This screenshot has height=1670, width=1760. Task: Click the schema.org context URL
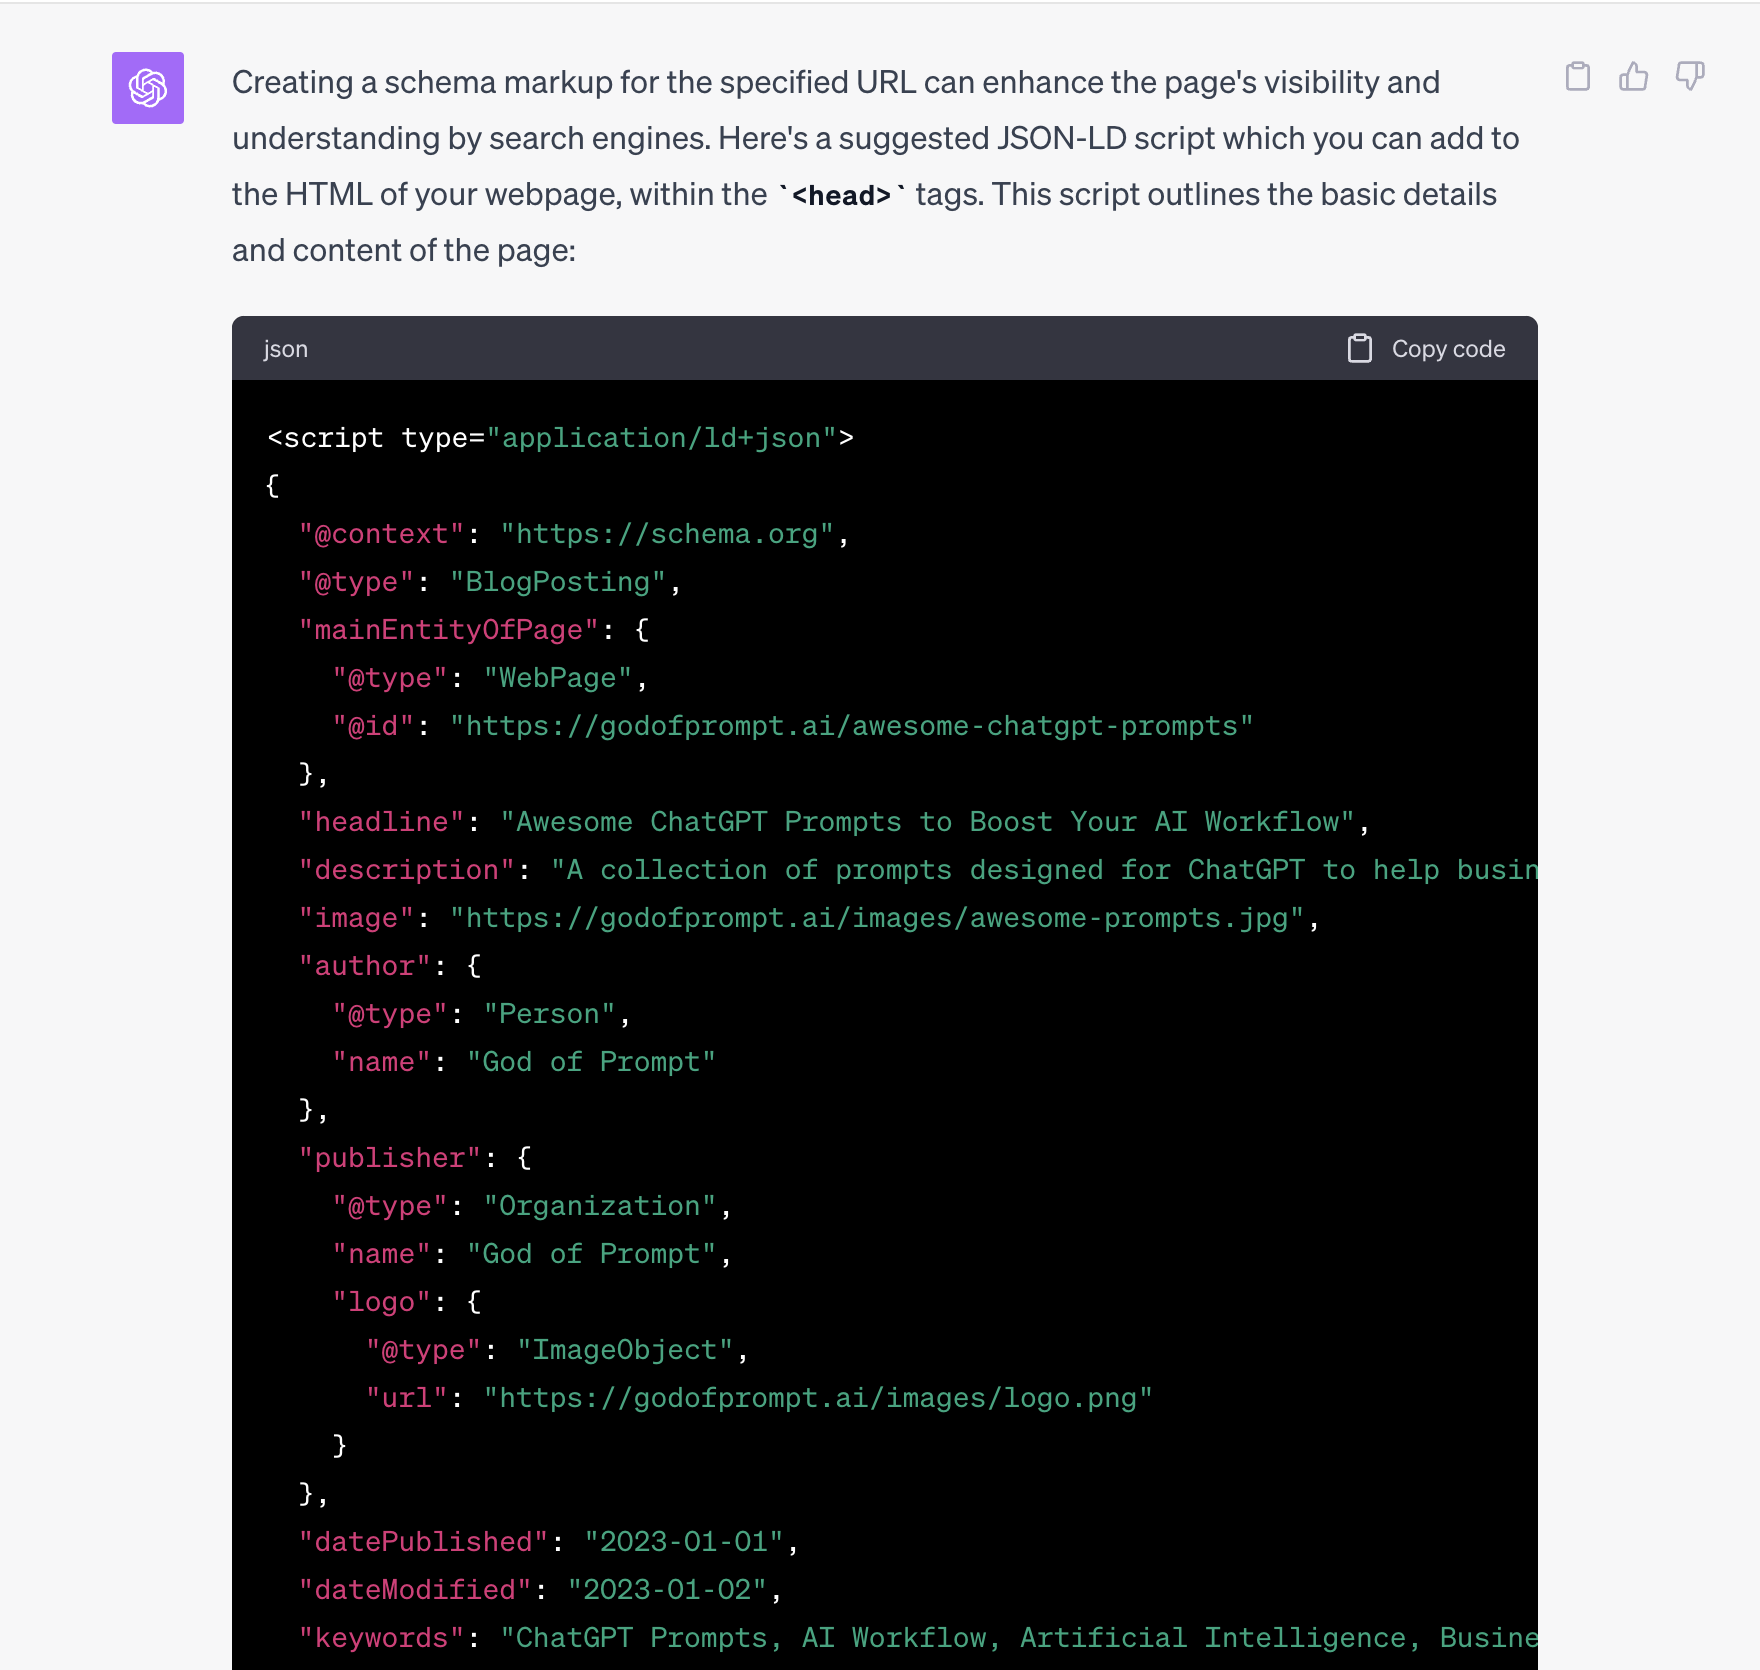point(667,534)
